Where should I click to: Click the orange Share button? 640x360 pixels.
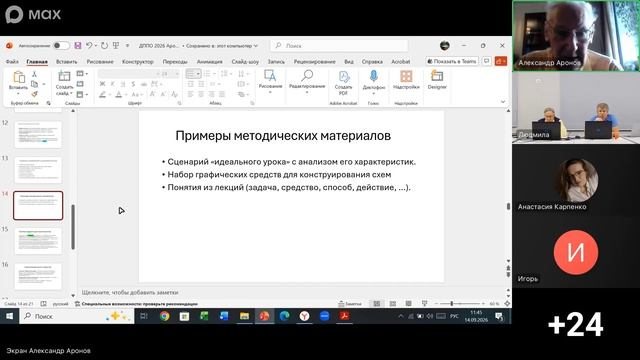pyautogui.click(x=501, y=61)
